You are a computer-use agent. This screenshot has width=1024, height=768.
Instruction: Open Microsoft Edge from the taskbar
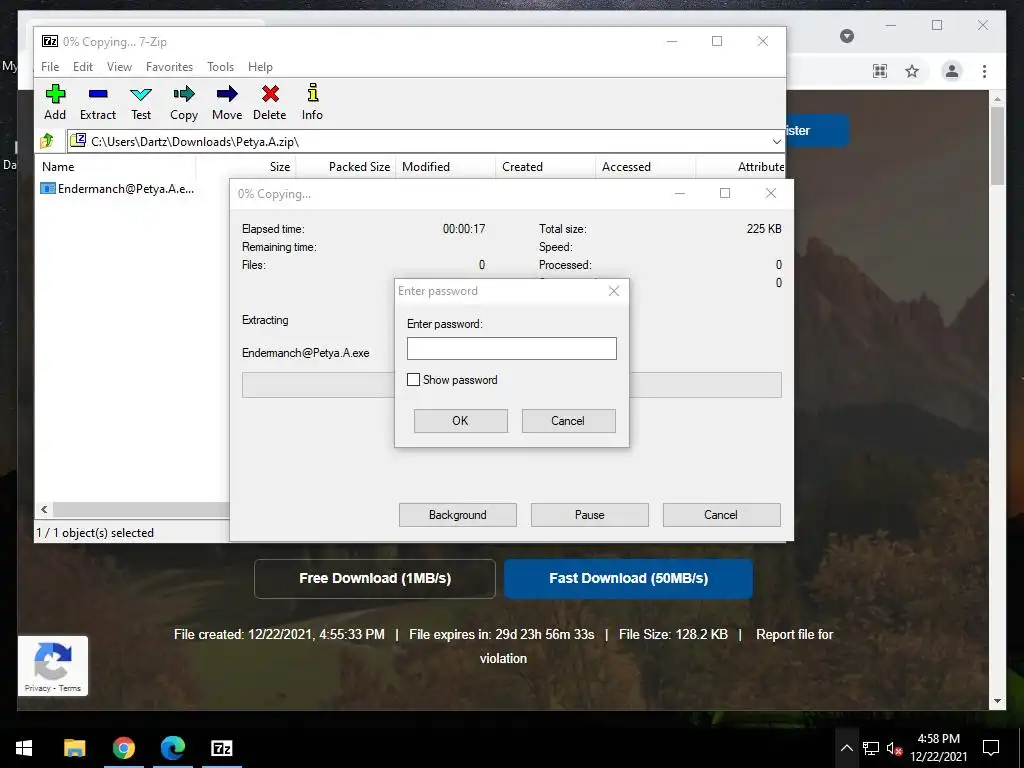coord(172,748)
